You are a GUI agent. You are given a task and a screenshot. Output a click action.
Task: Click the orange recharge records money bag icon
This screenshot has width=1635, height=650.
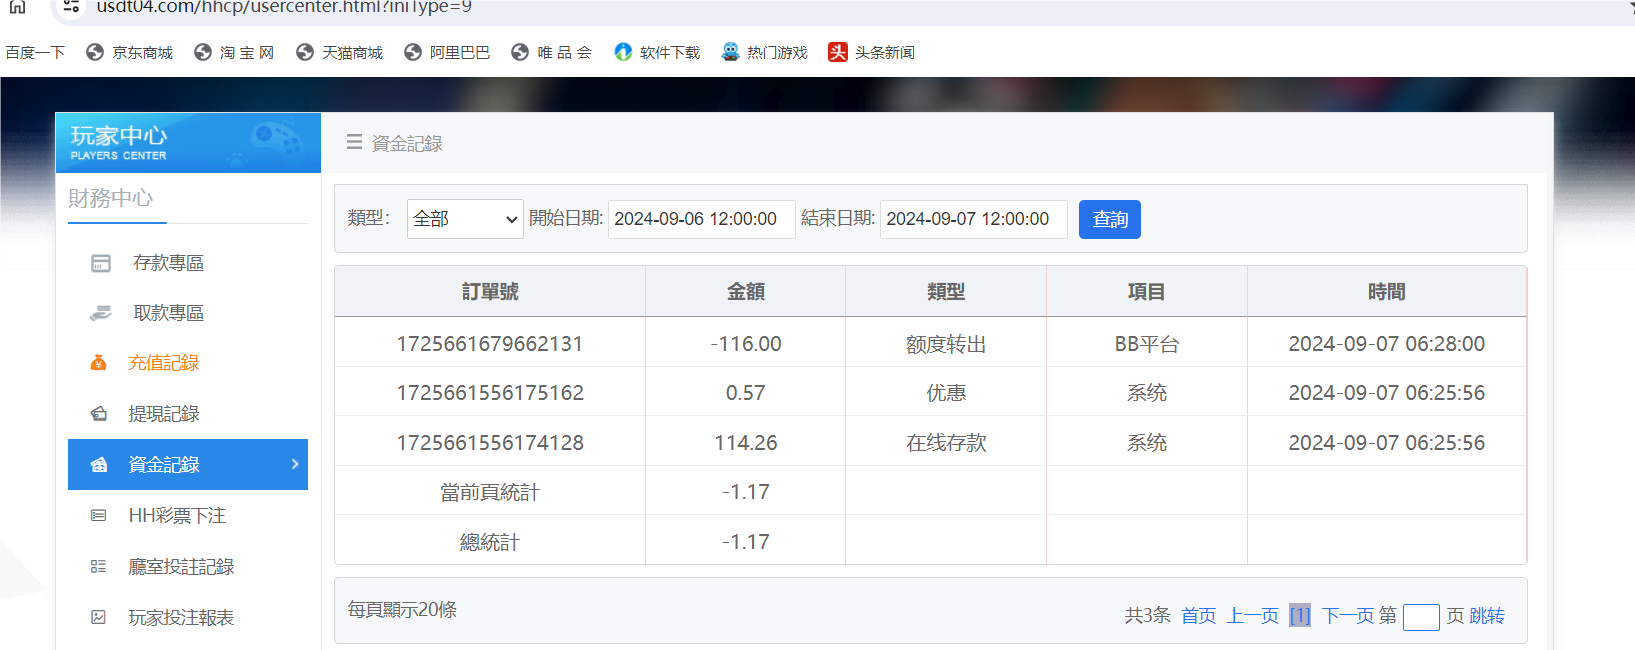pyautogui.click(x=98, y=363)
